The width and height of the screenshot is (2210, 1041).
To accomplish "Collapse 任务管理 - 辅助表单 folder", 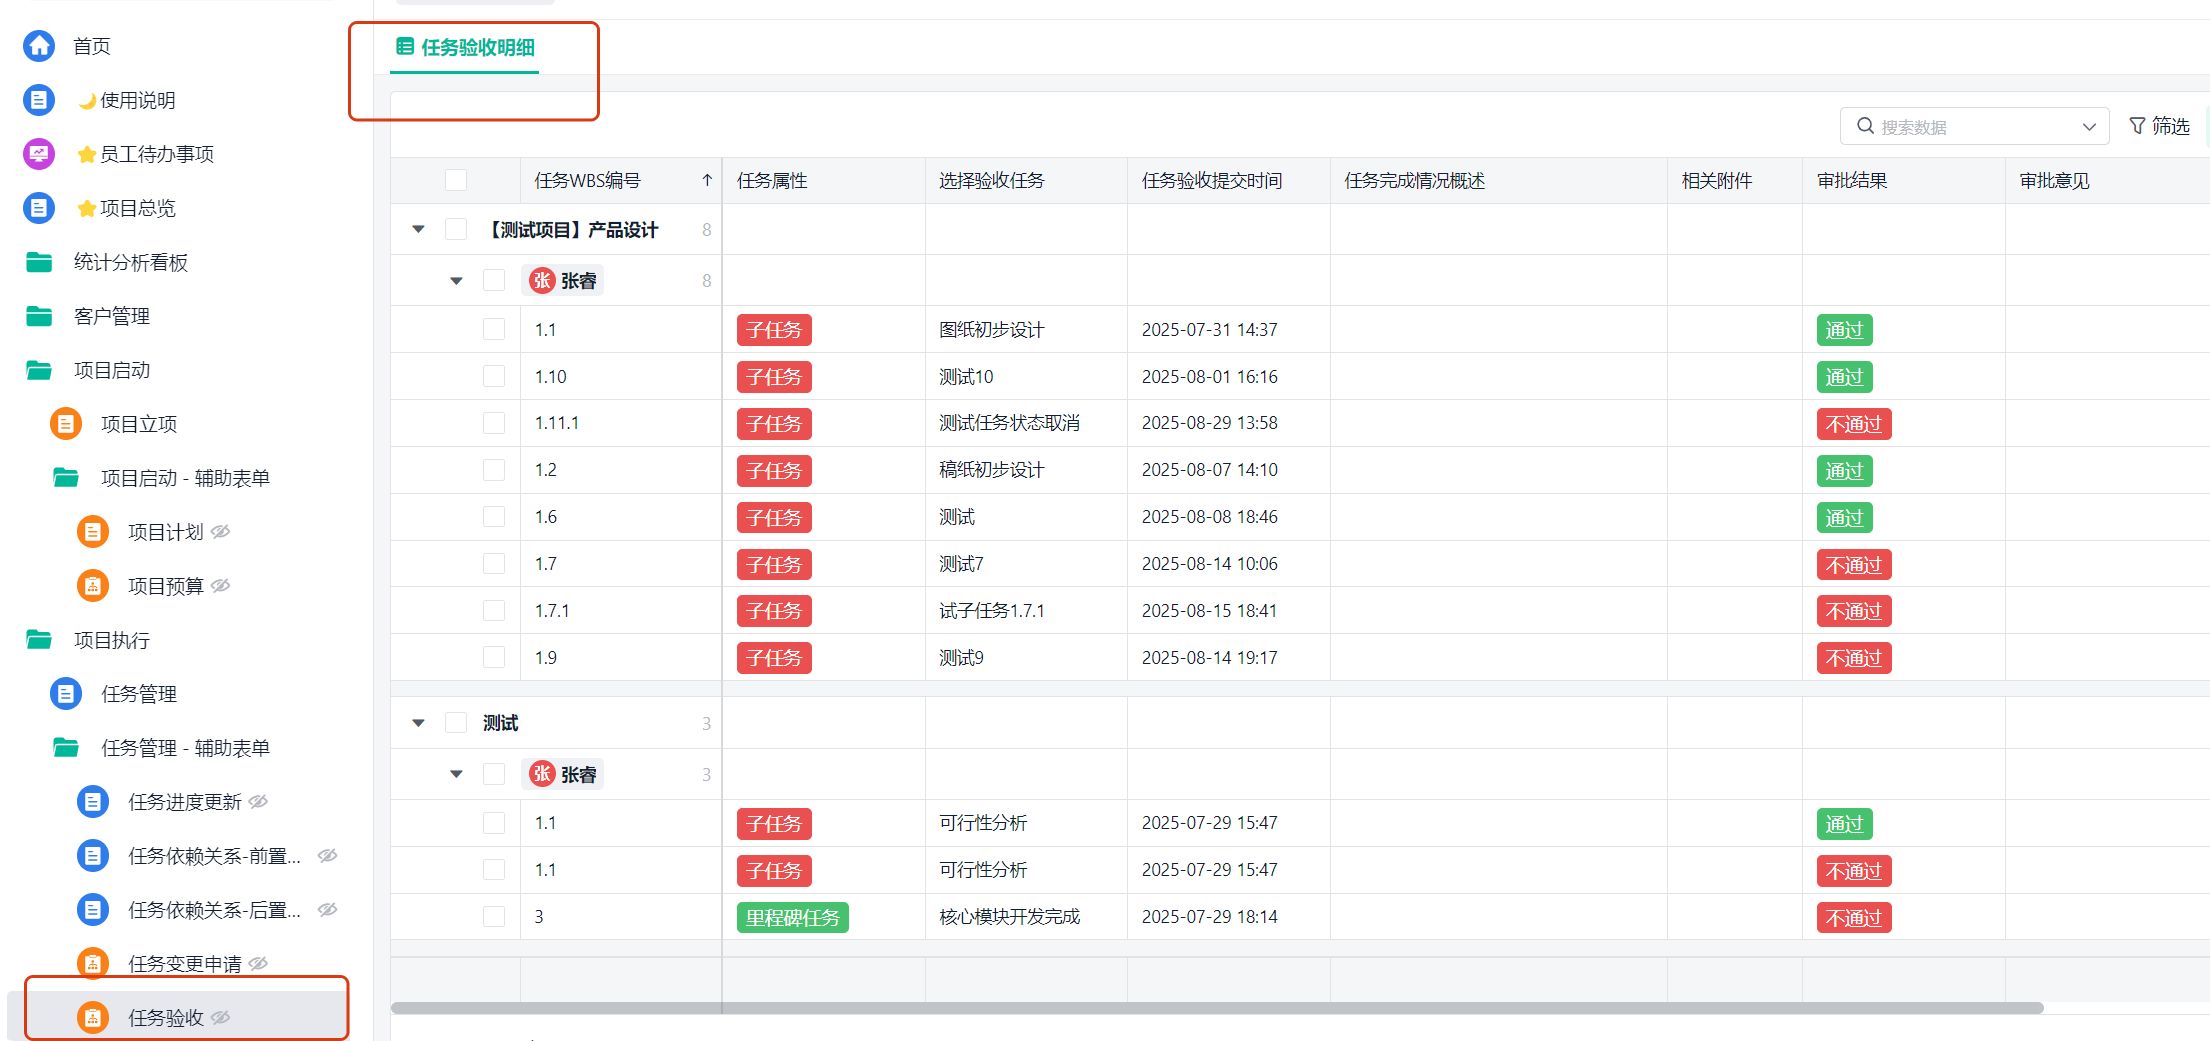I will click(66, 748).
